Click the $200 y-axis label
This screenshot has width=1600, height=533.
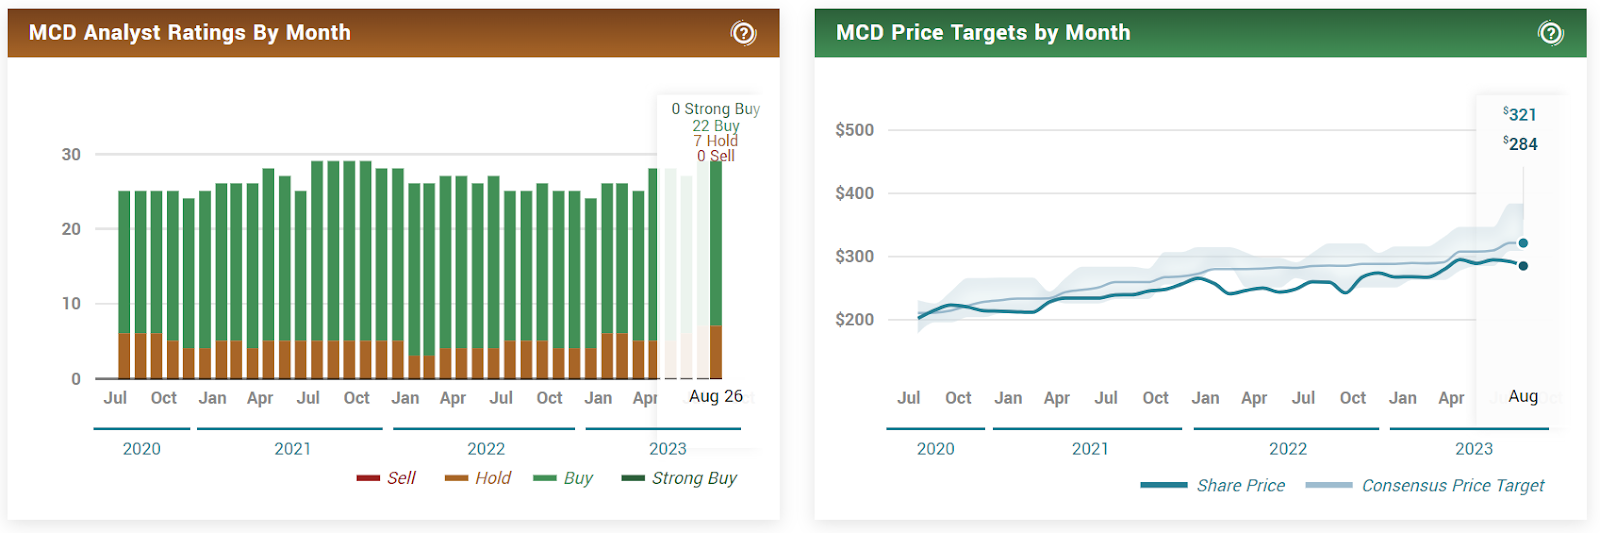855,320
